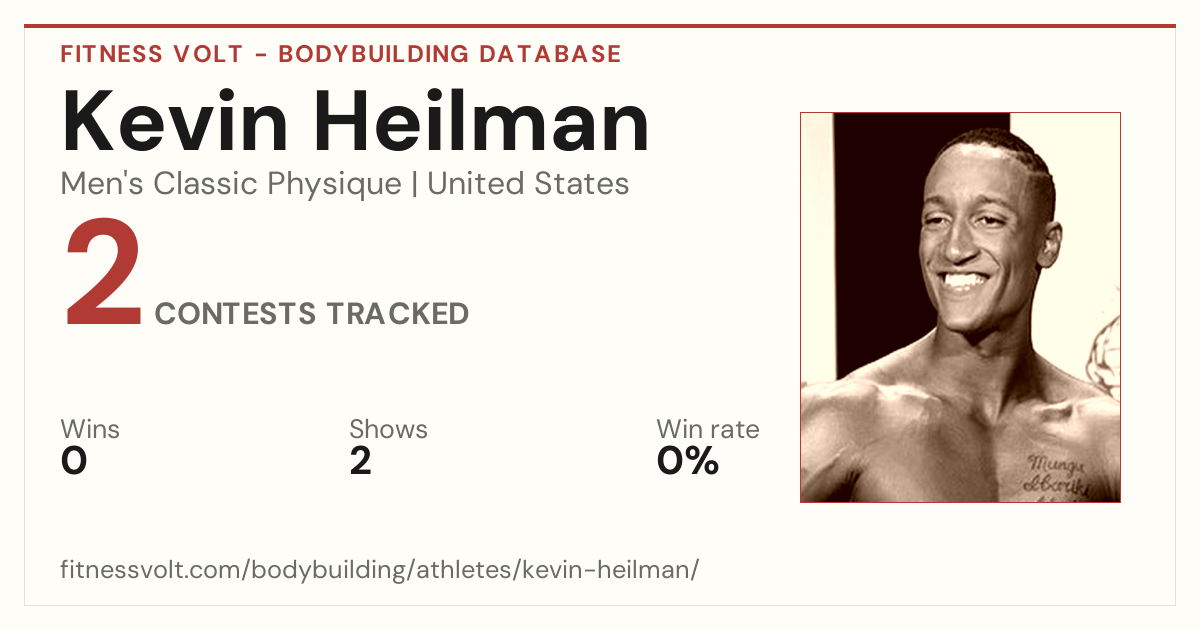Click the large red number 2
The width and height of the screenshot is (1200, 630).
pos(103,275)
